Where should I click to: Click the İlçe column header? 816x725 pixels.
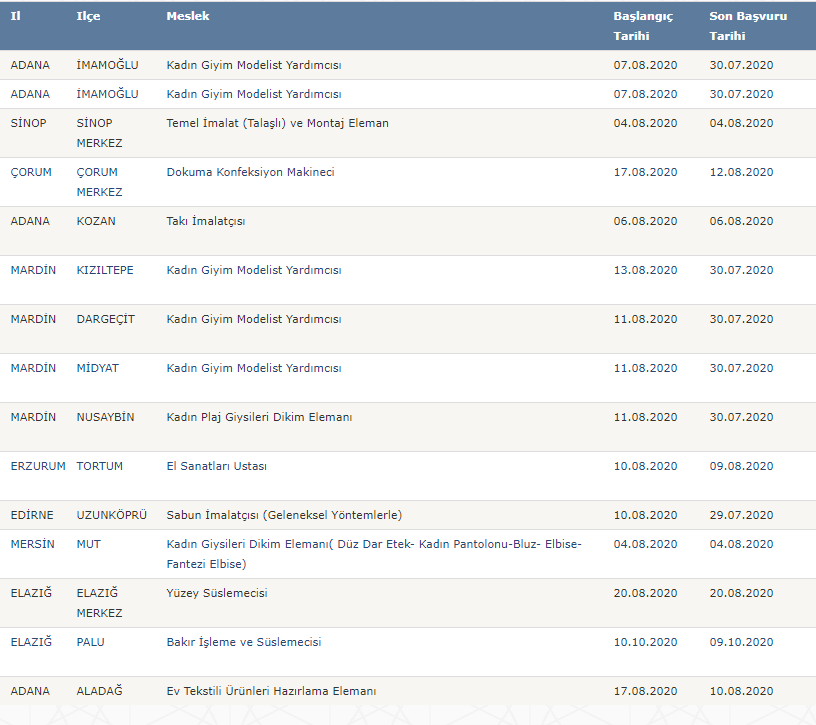coord(88,17)
